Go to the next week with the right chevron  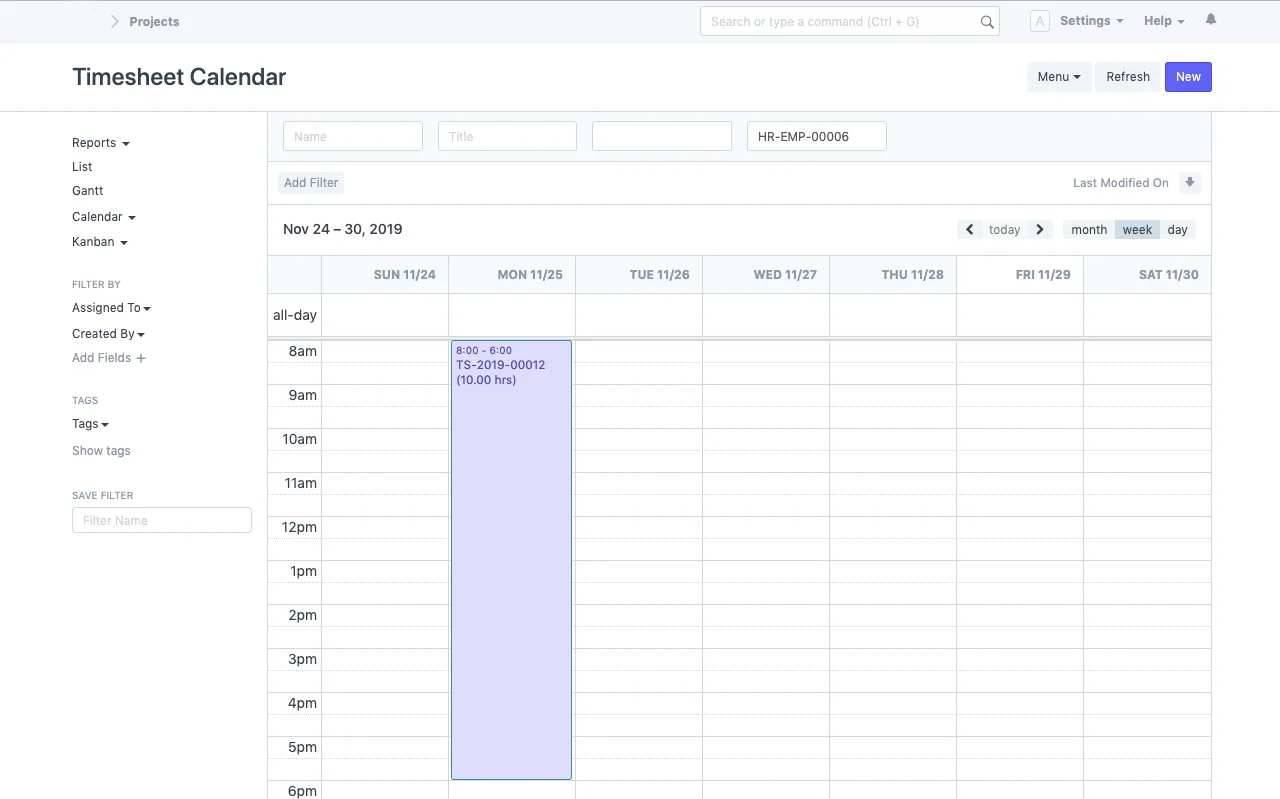click(x=1040, y=229)
